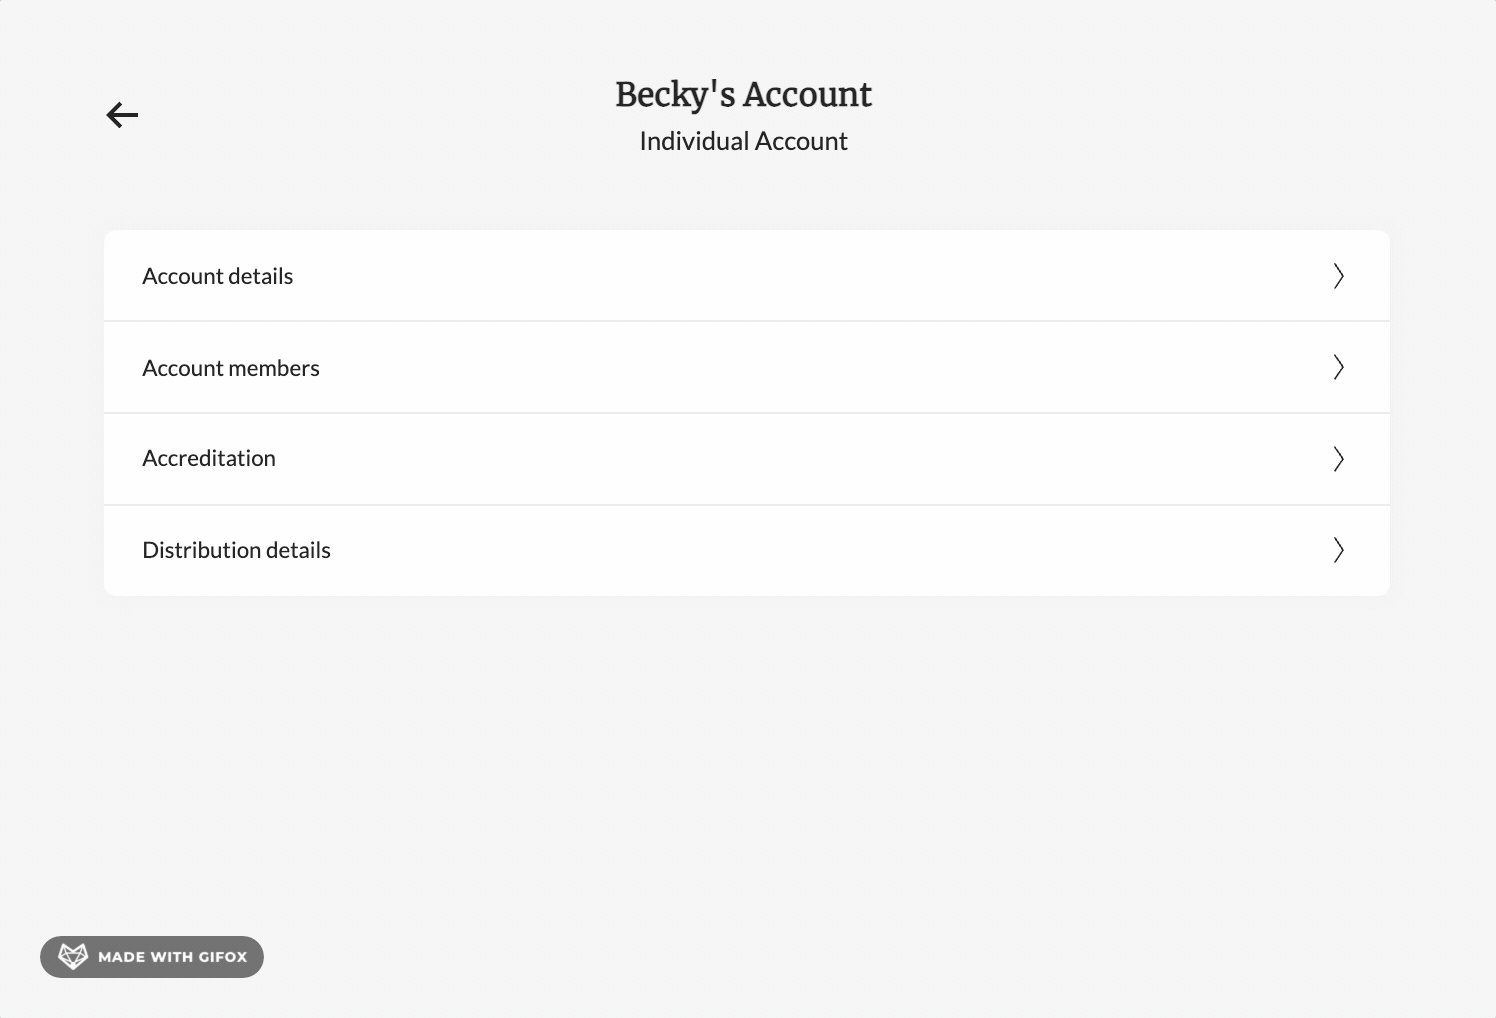Screen dimensions: 1496x1018
Task: Click the word "GIFOX" in the watermark badge
Action: tap(223, 957)
